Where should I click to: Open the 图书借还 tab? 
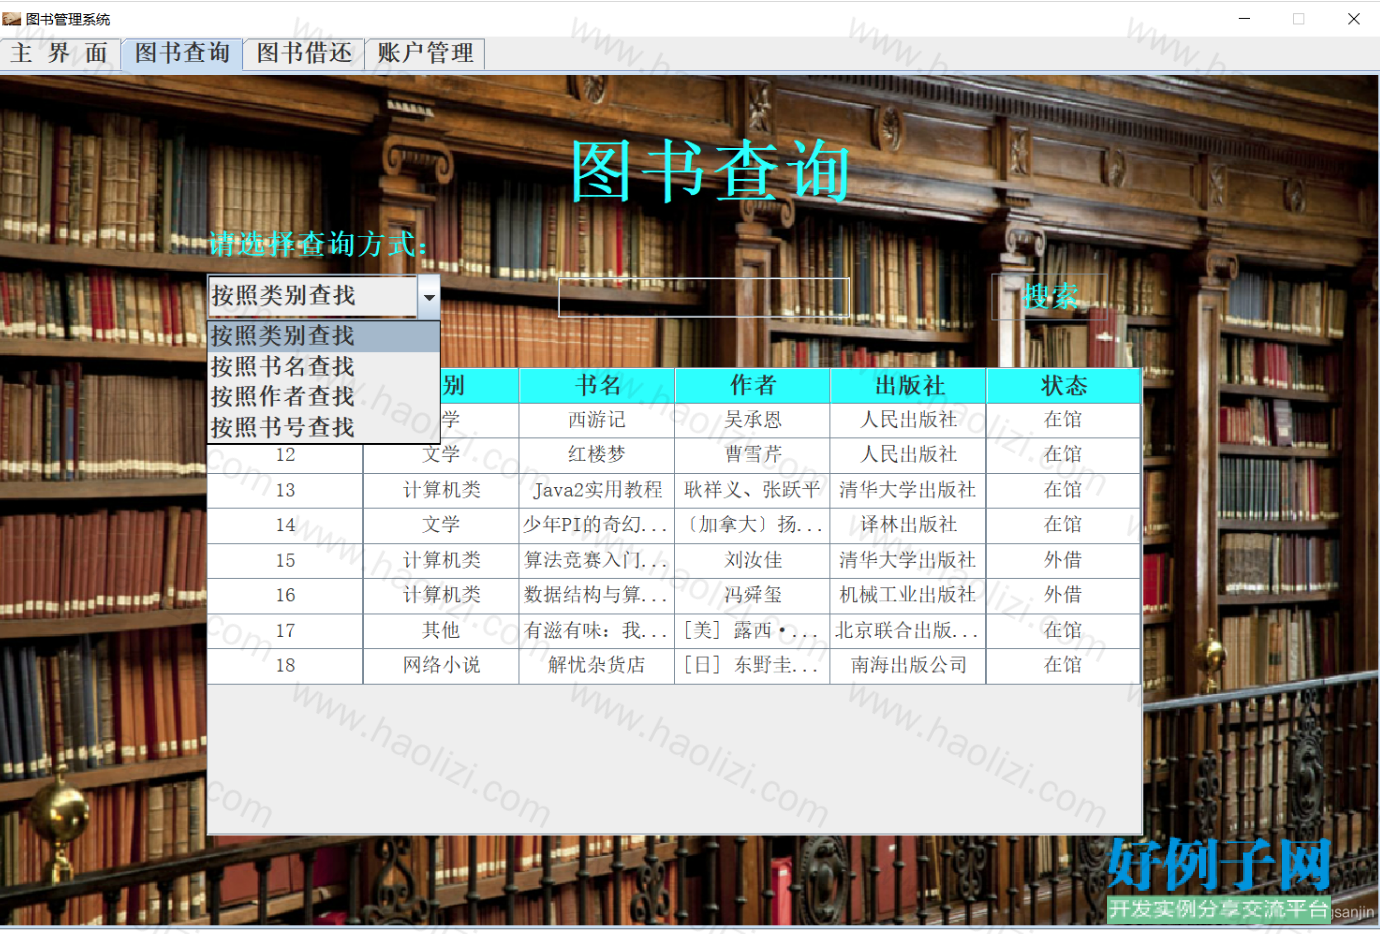tap(304, 53)
